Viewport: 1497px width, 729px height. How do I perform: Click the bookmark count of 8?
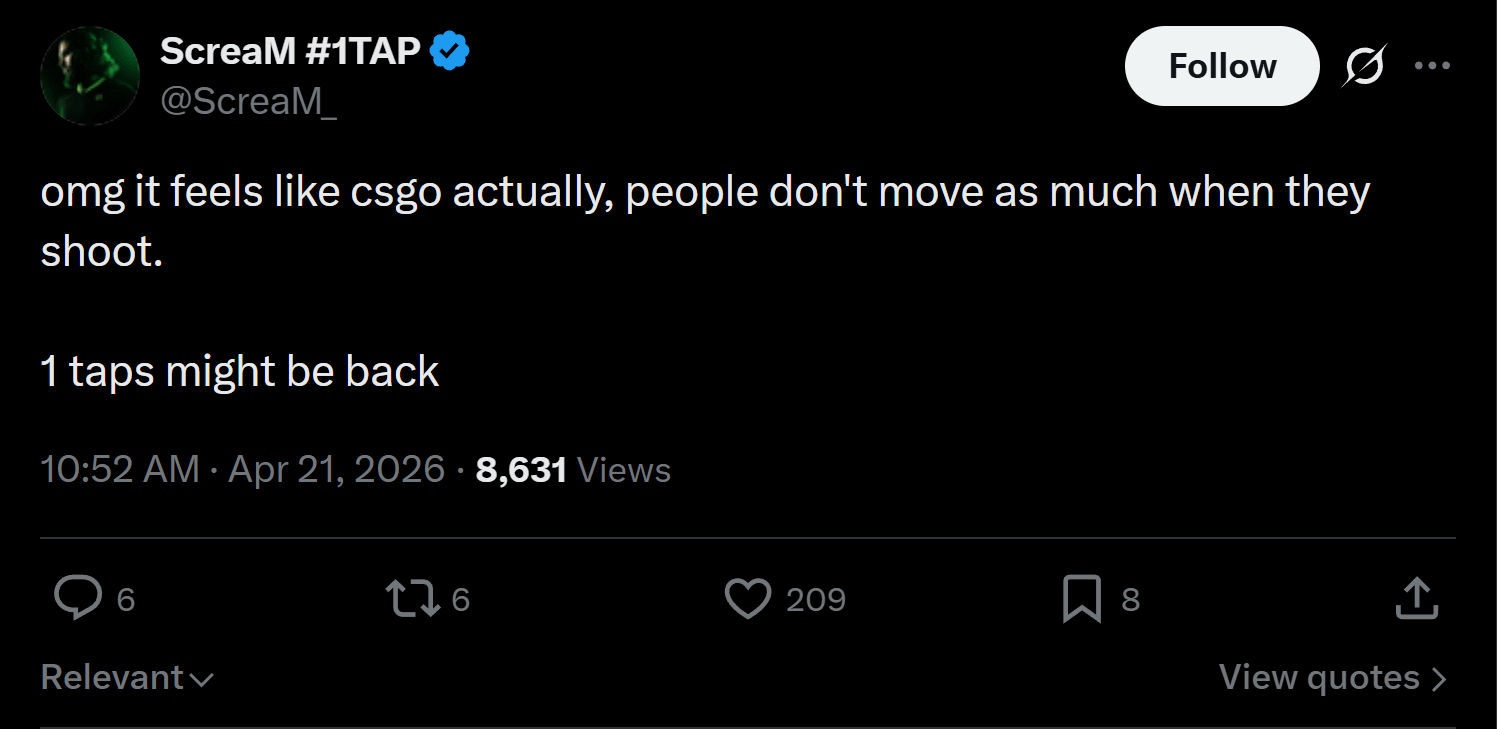point(1131,599)
